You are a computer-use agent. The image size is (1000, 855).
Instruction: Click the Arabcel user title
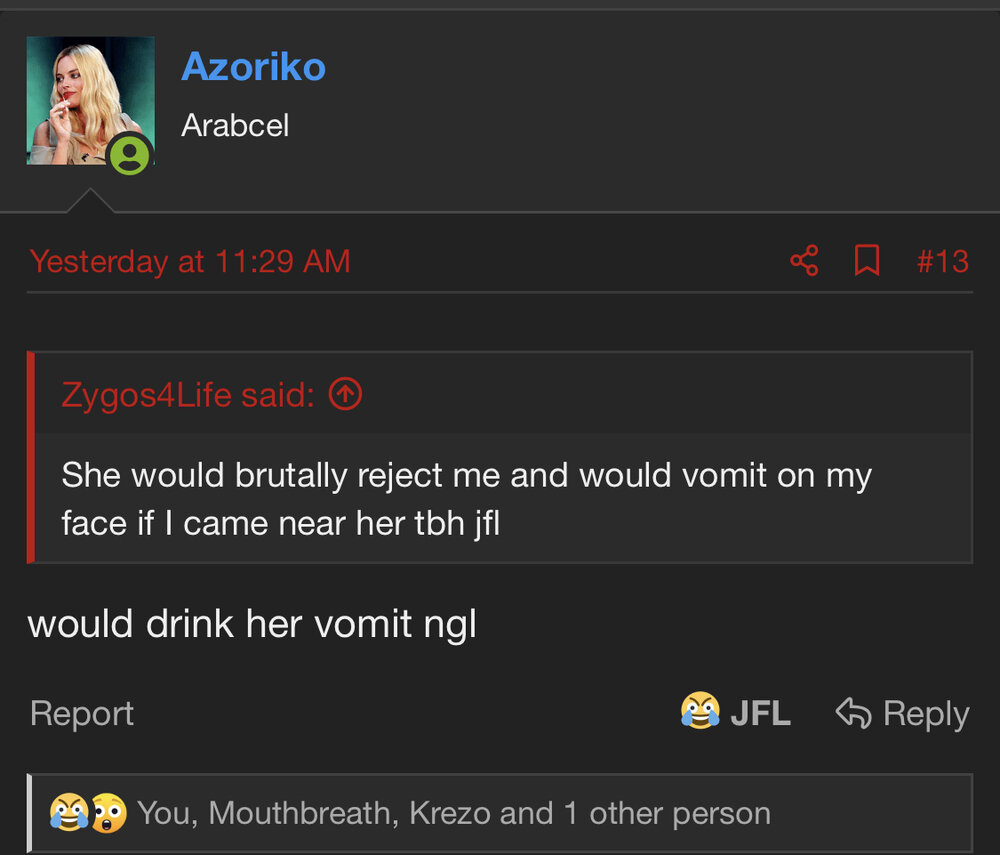(235, 125)
